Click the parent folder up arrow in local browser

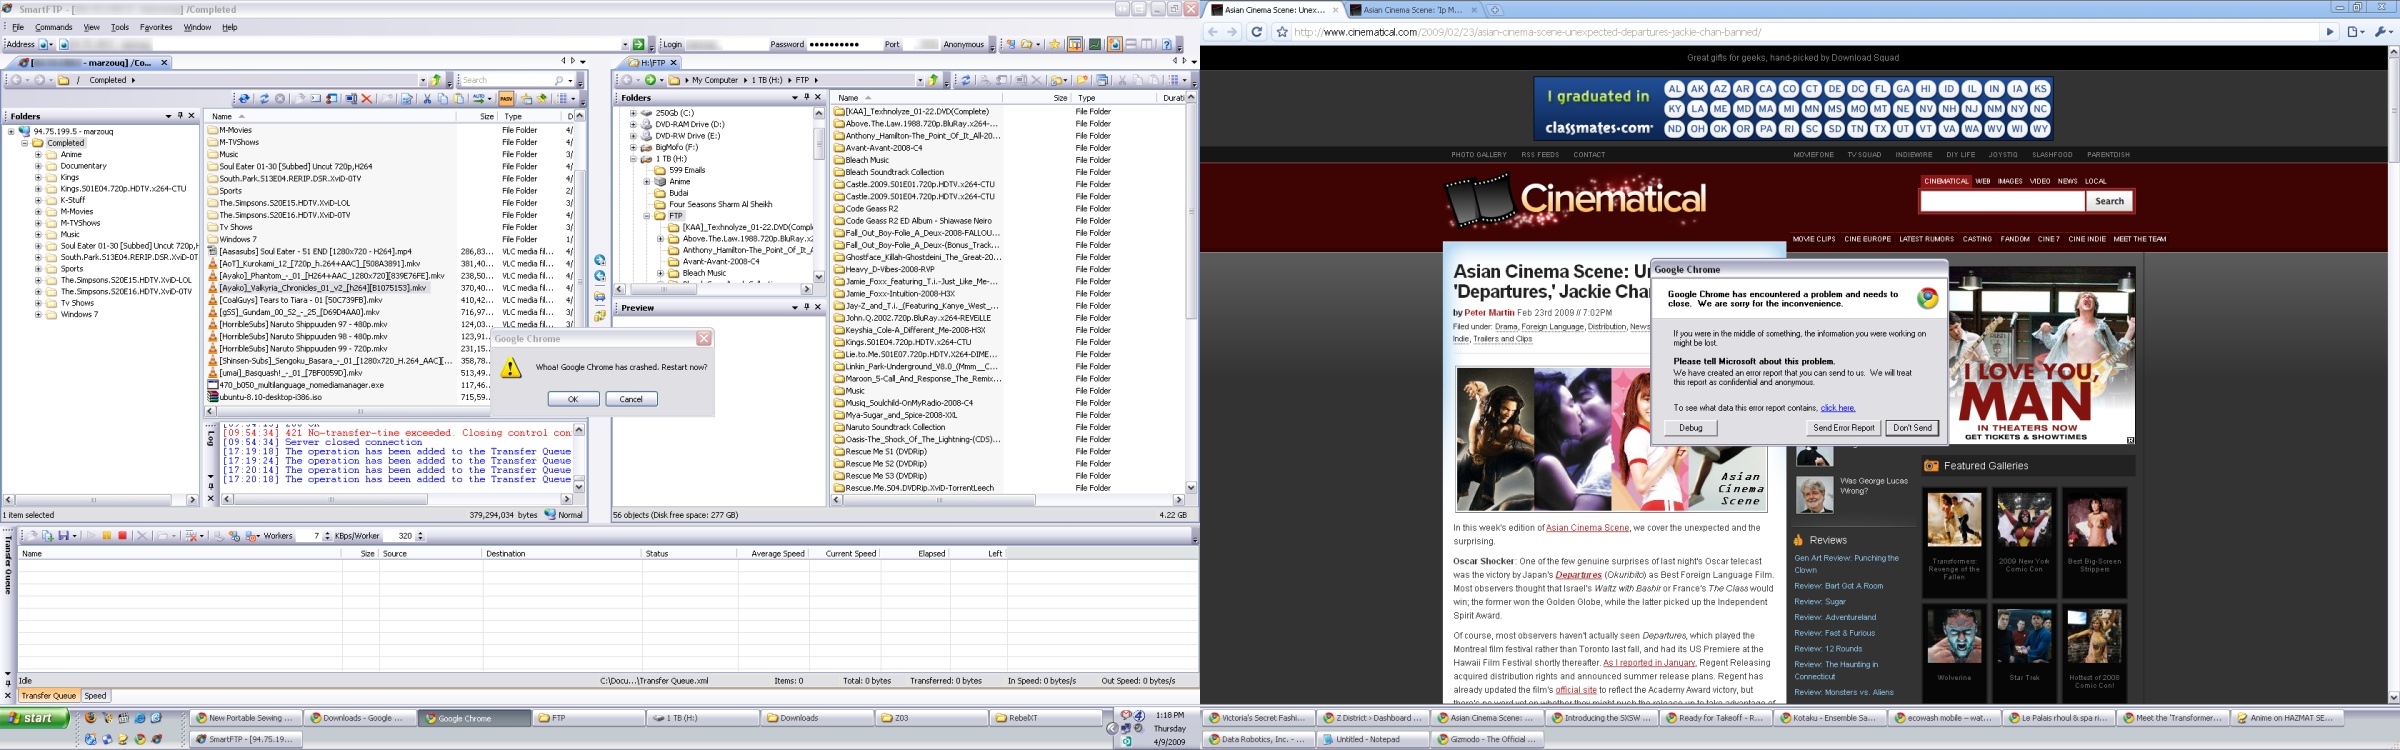pyautogui.click(x=933, y=80)
